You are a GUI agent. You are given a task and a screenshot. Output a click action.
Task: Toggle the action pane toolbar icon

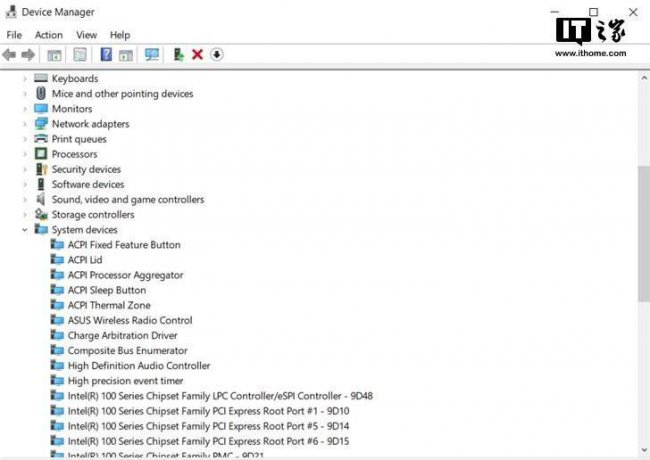pyautogui.click(x=126, y=55)
